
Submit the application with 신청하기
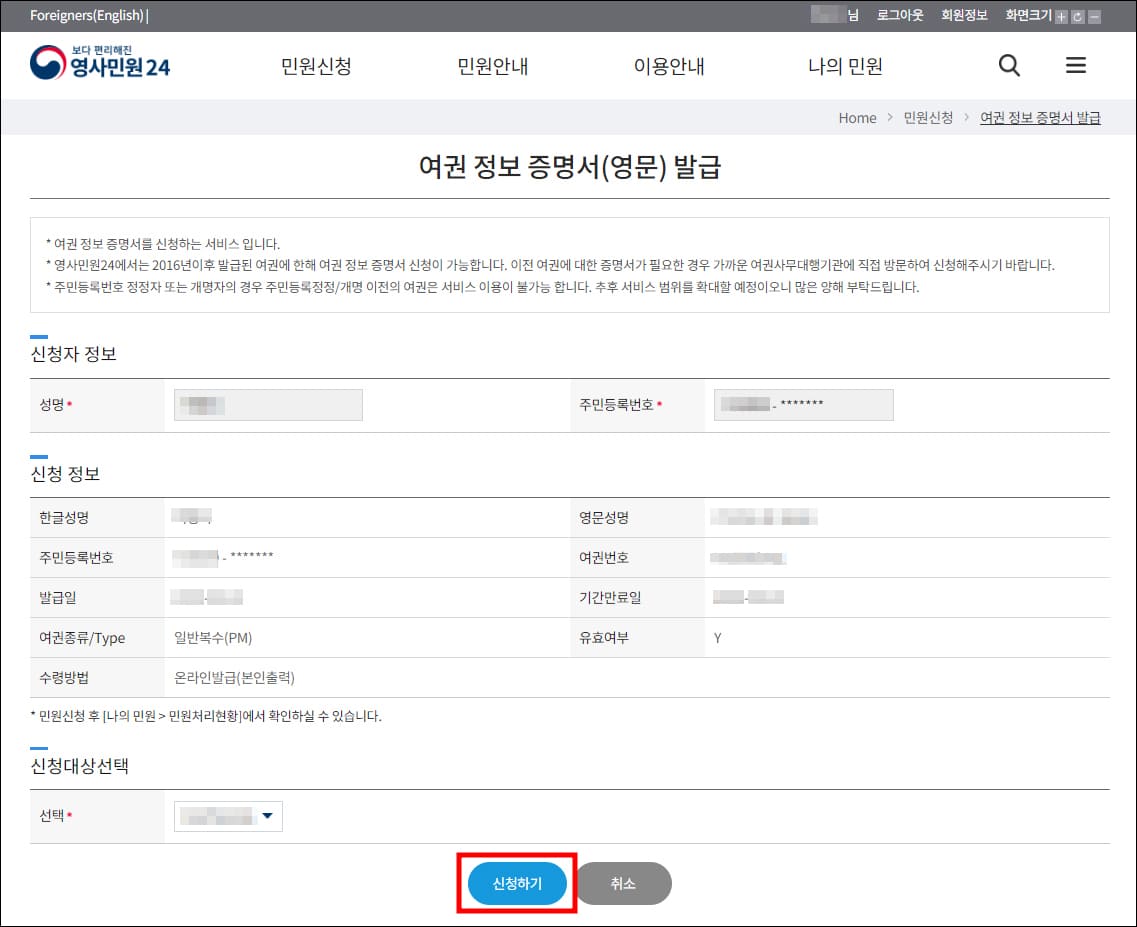click(x=516, y=883)
